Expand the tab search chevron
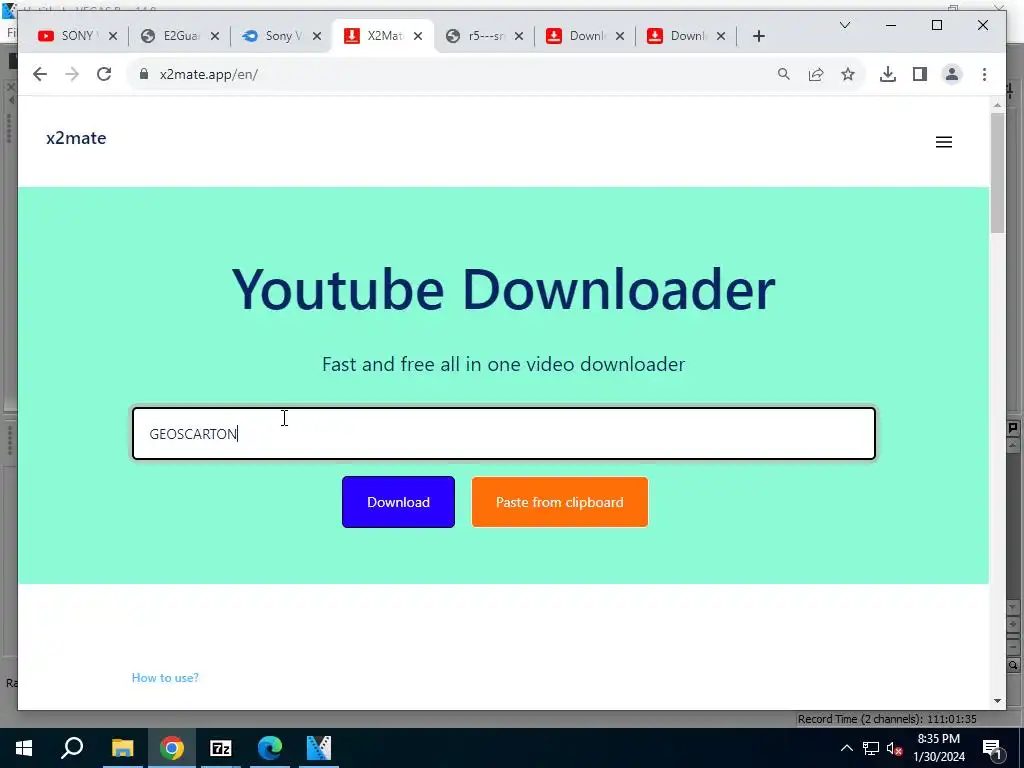The image size is (1024, 768). point(844,25)
